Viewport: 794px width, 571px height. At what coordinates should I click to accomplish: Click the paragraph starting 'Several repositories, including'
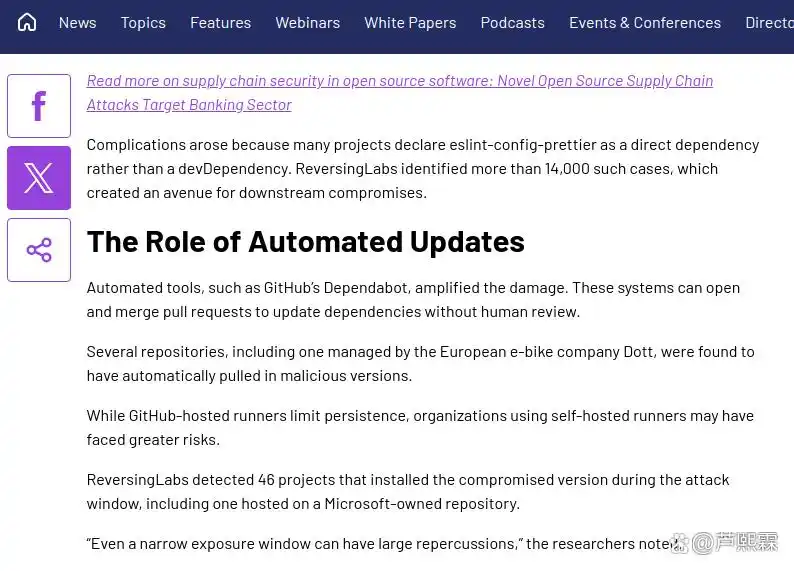pyautogui.click(x=420, y=363)
